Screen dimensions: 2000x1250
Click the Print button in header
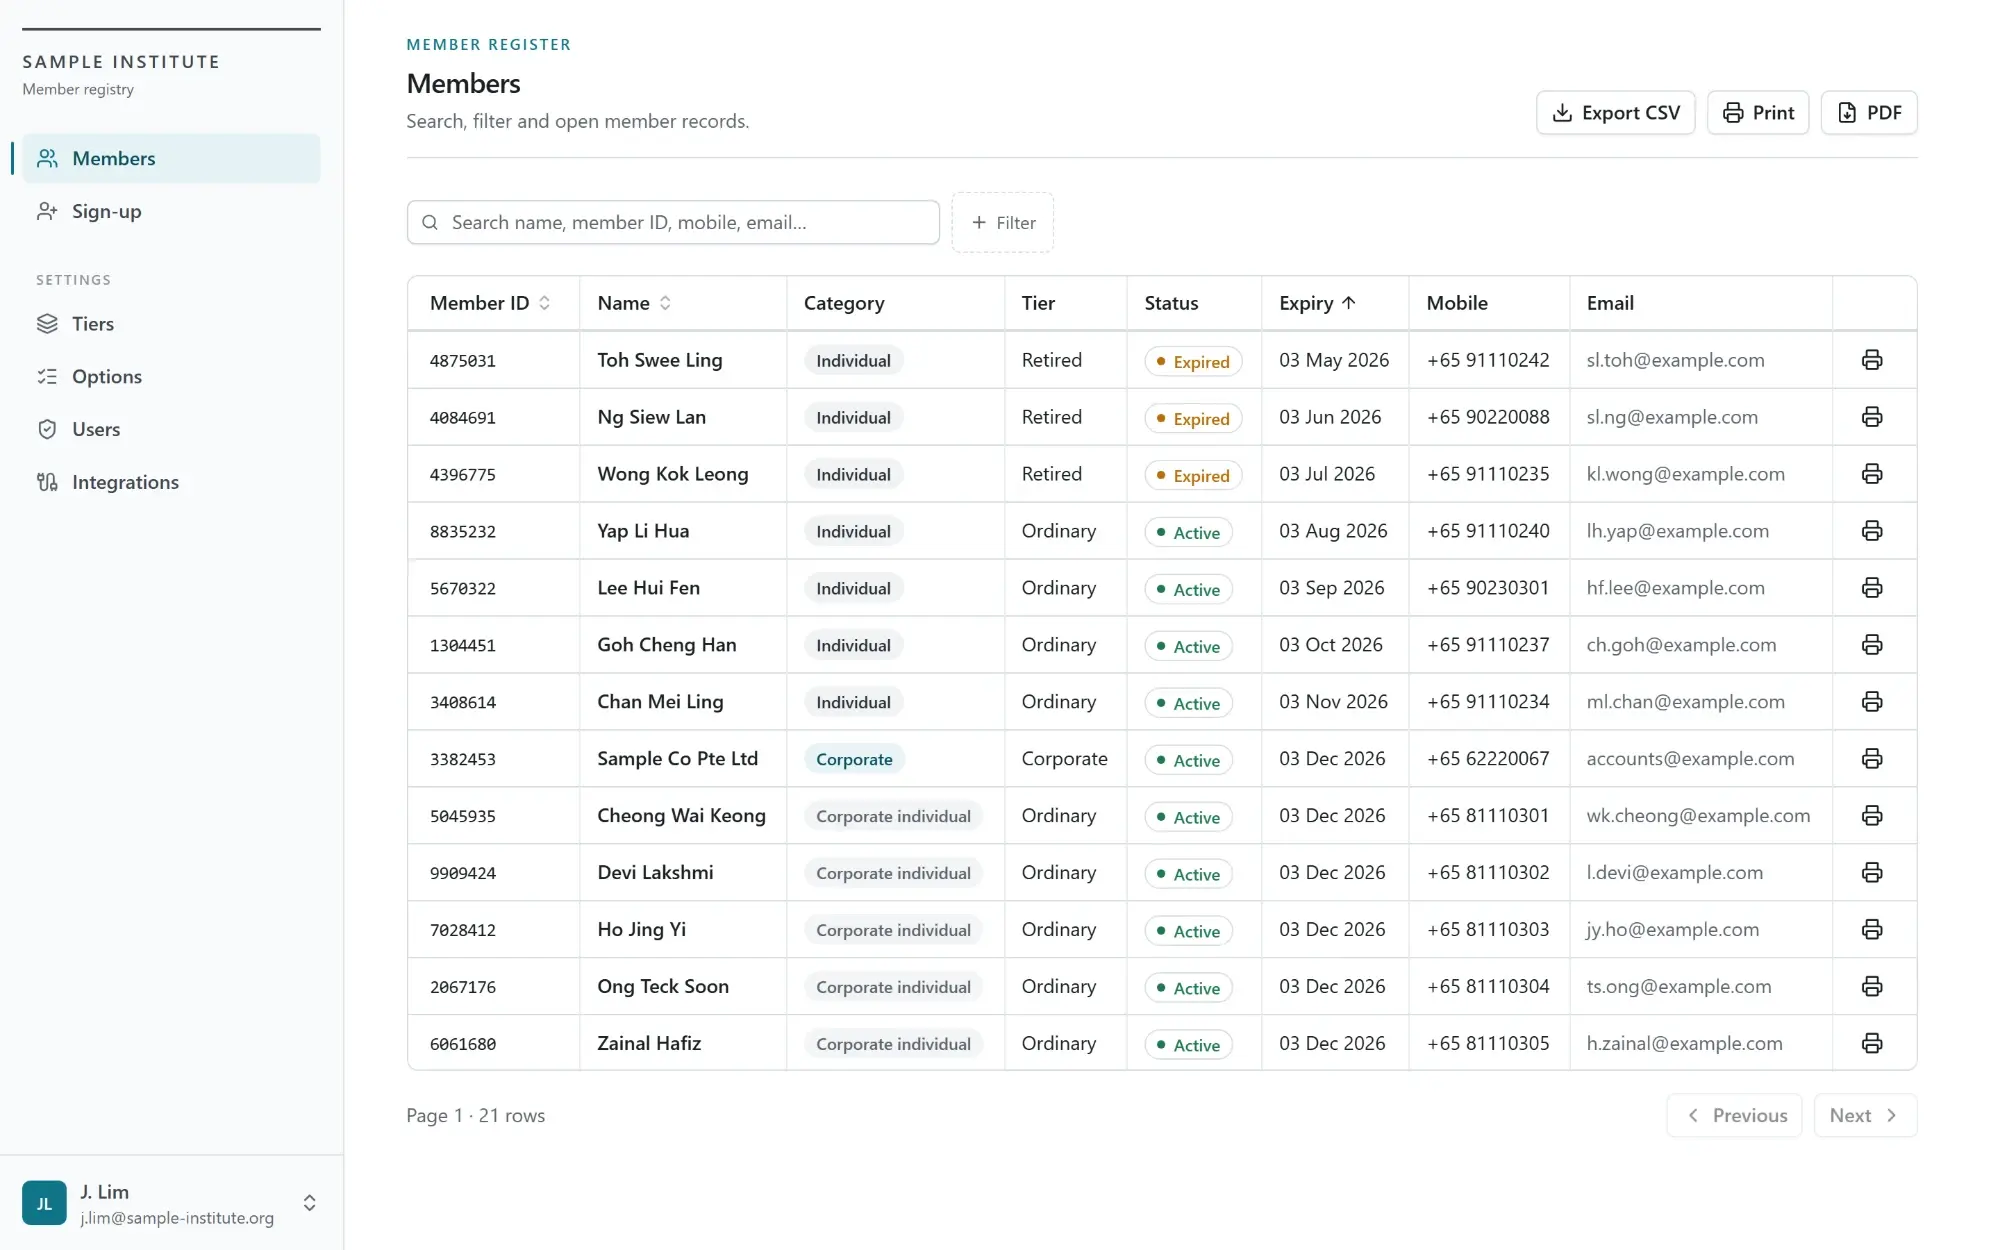click(1758, 113)
